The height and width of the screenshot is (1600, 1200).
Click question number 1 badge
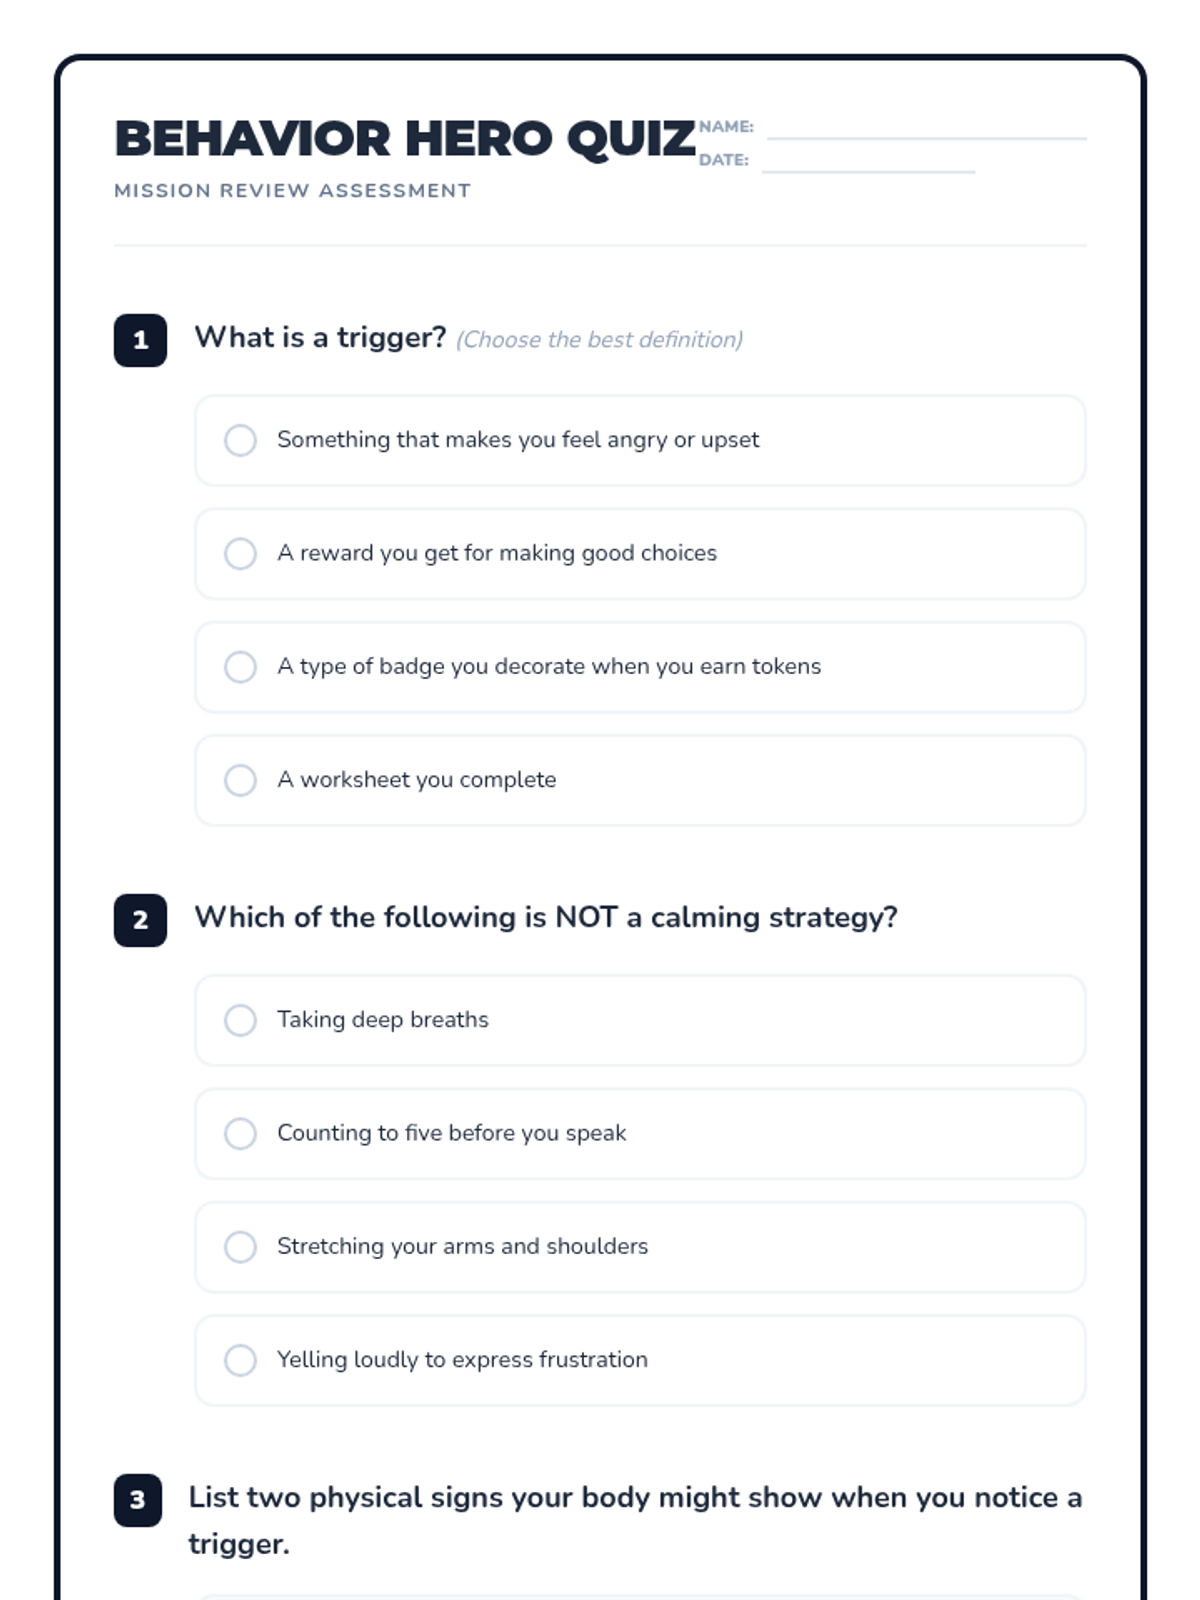click(x=140, y=340)
